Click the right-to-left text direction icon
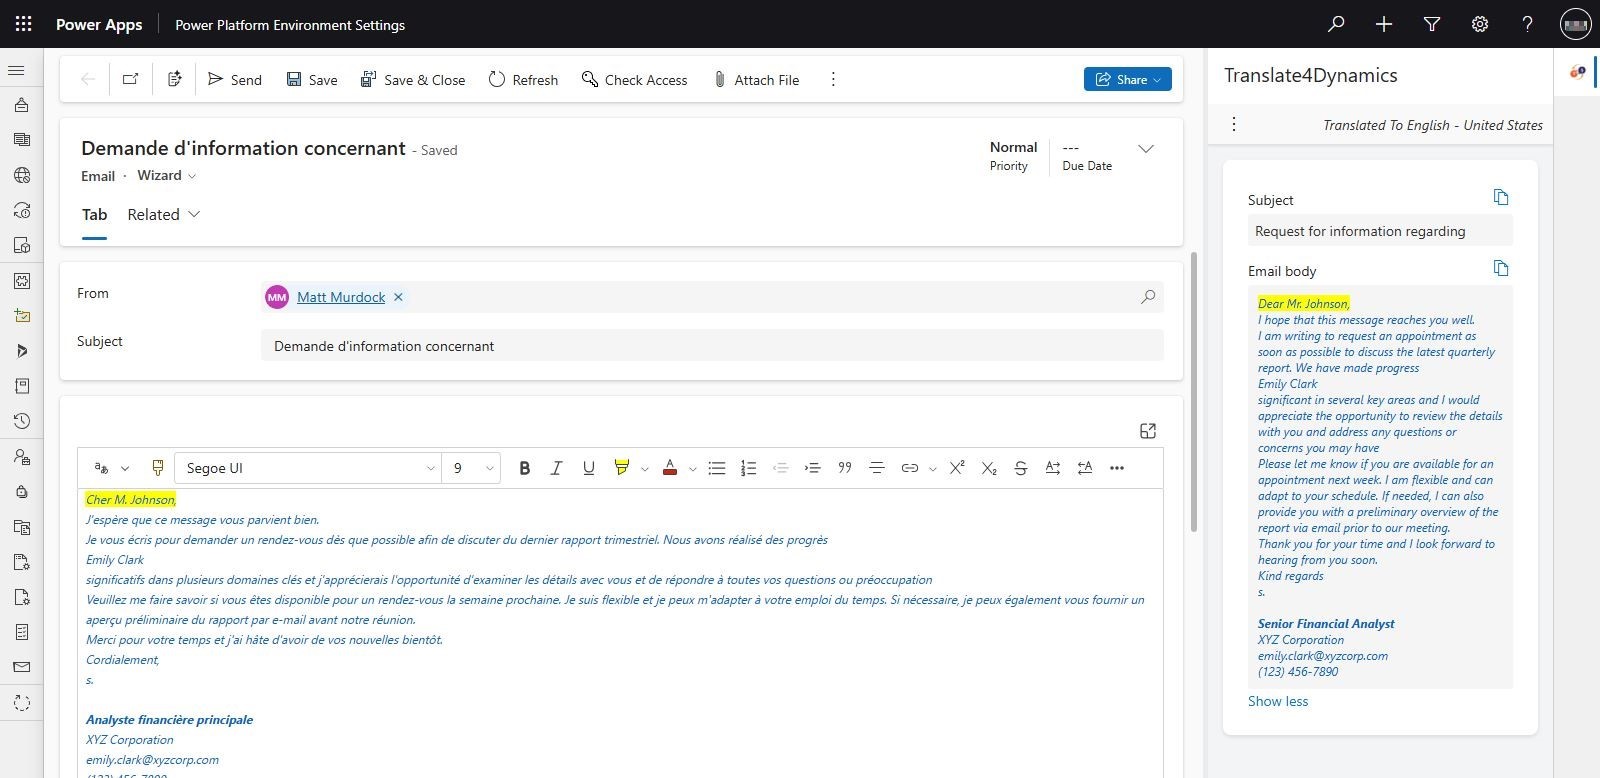1600x778 pixels. point(1085,468)
